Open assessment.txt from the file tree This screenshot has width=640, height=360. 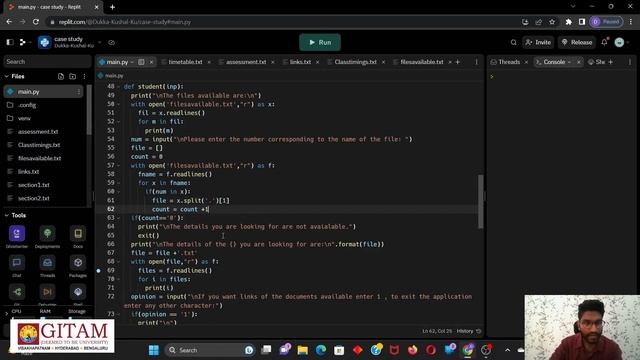pyautogui.click(x=38, y=131)
